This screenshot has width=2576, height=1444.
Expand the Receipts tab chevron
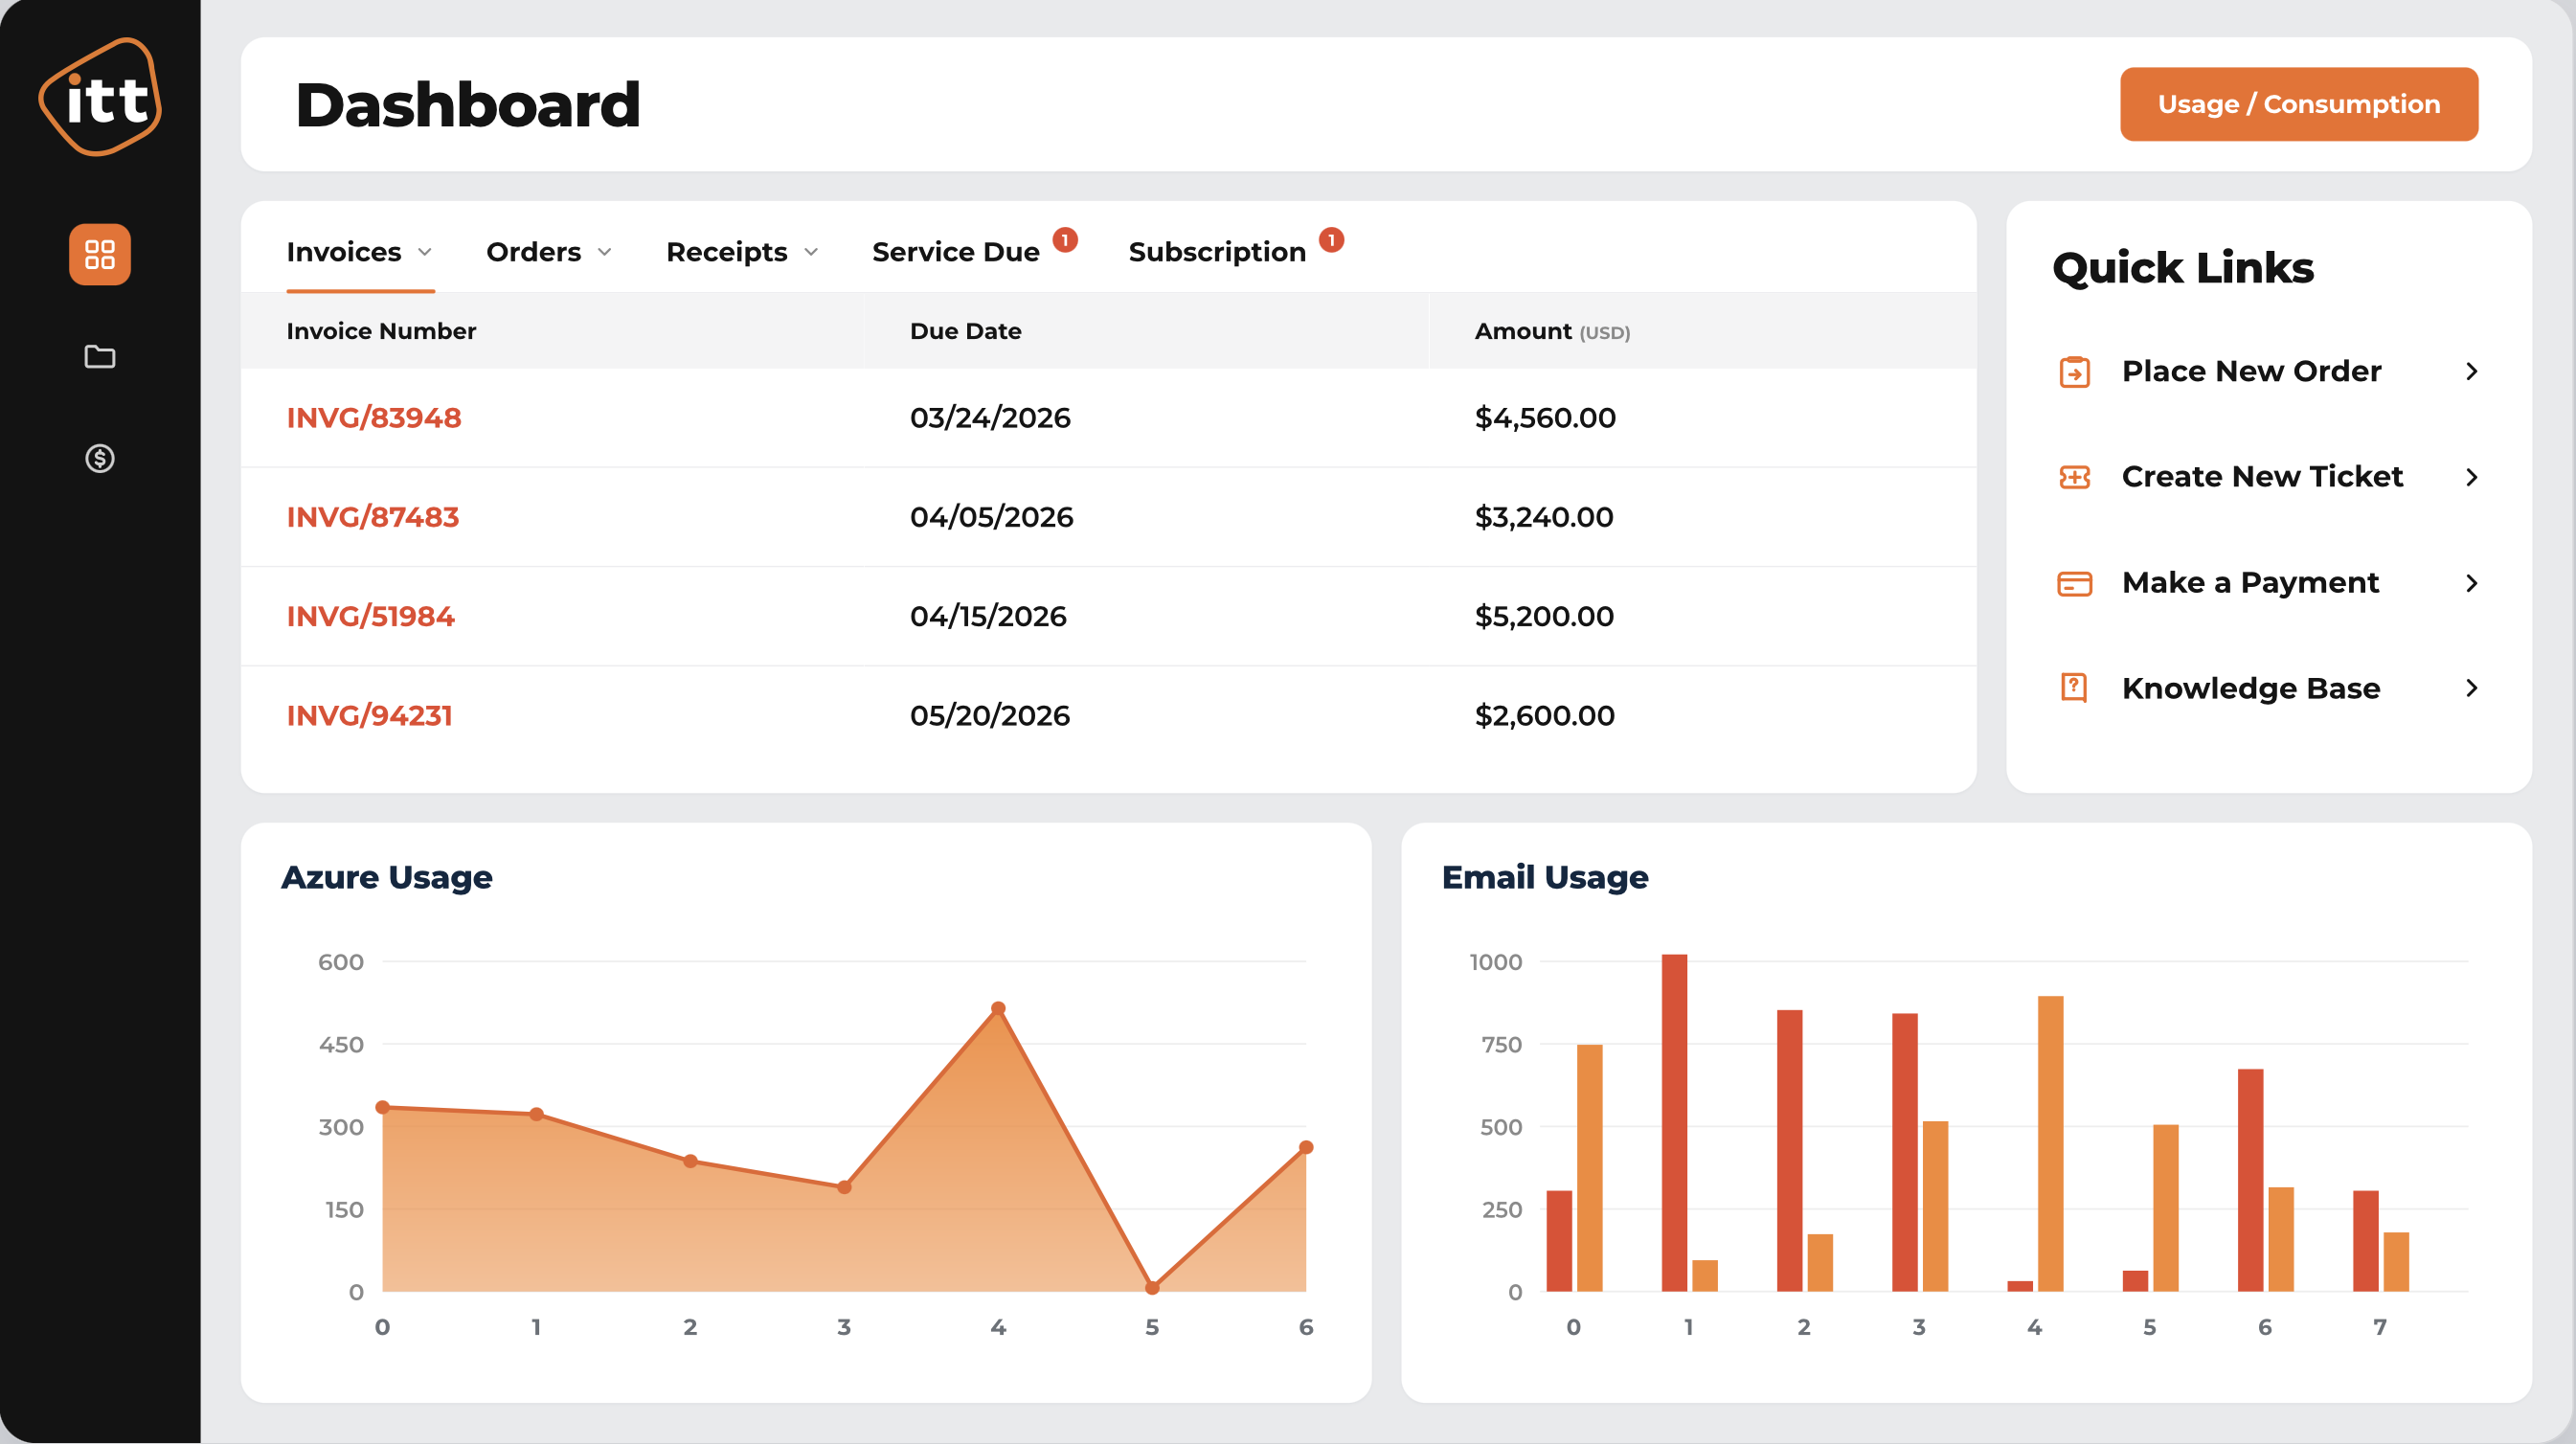coord(811,252)
